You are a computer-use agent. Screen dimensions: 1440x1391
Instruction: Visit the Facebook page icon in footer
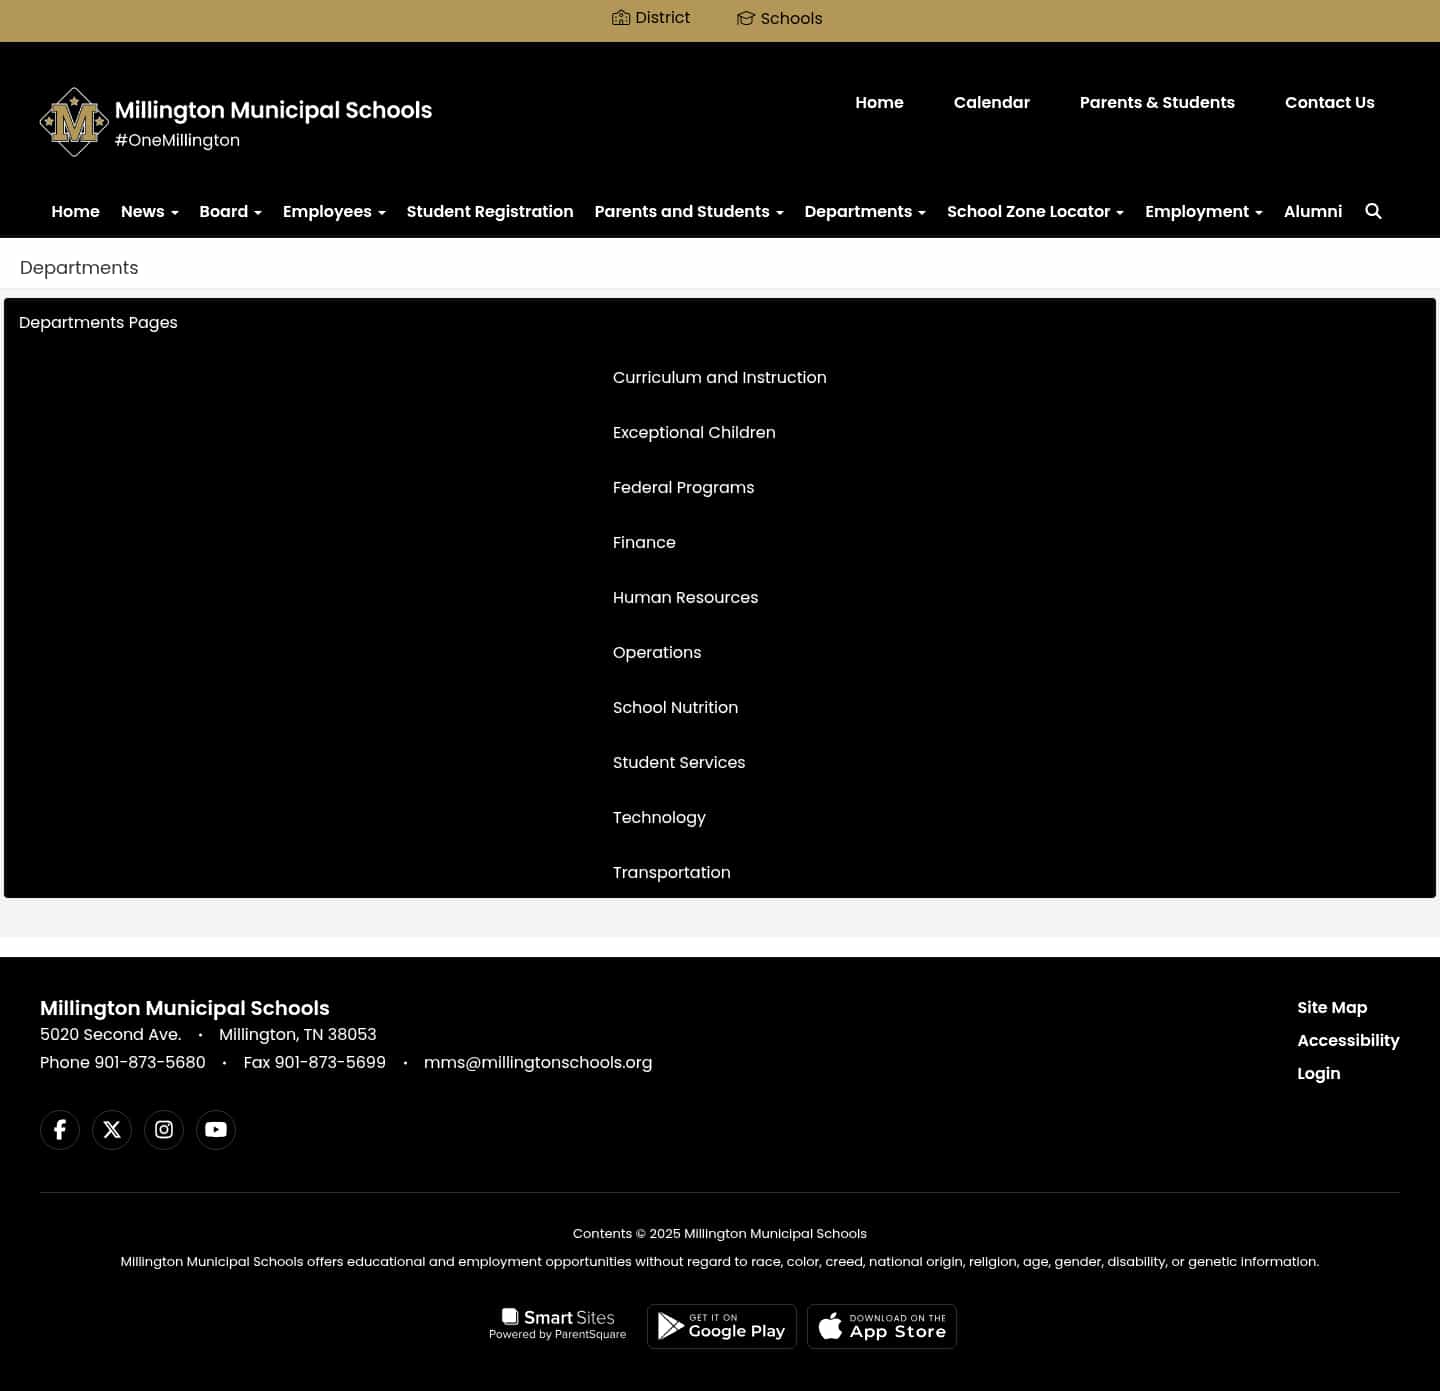60,1130
